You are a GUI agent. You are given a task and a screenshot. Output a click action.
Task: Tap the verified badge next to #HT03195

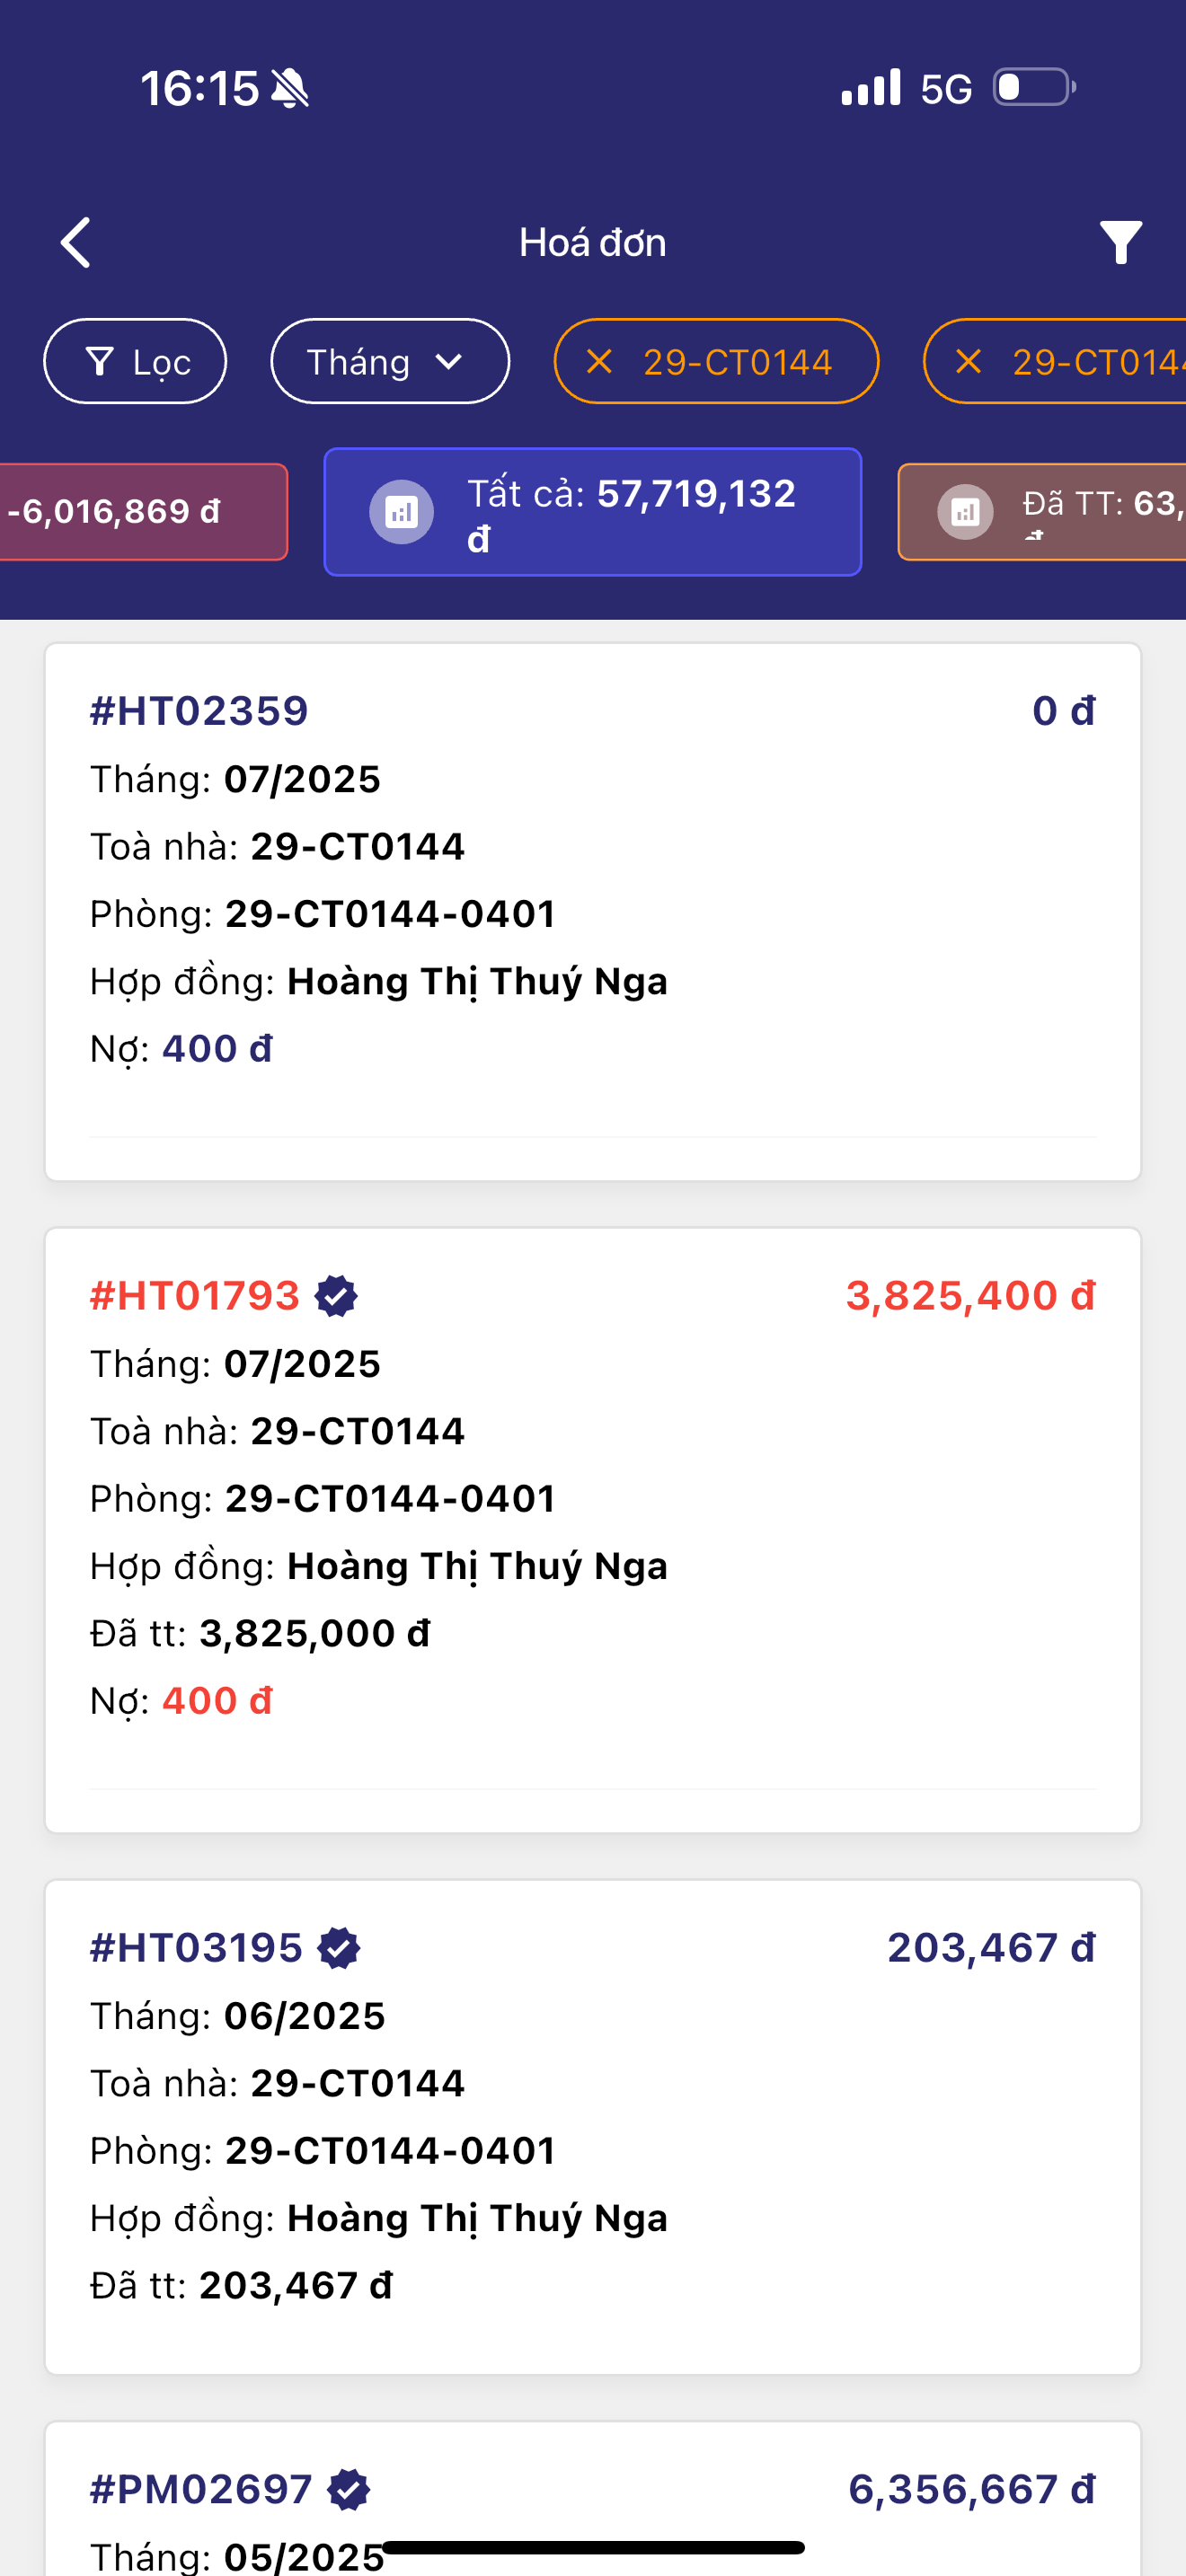point(339,1948)
